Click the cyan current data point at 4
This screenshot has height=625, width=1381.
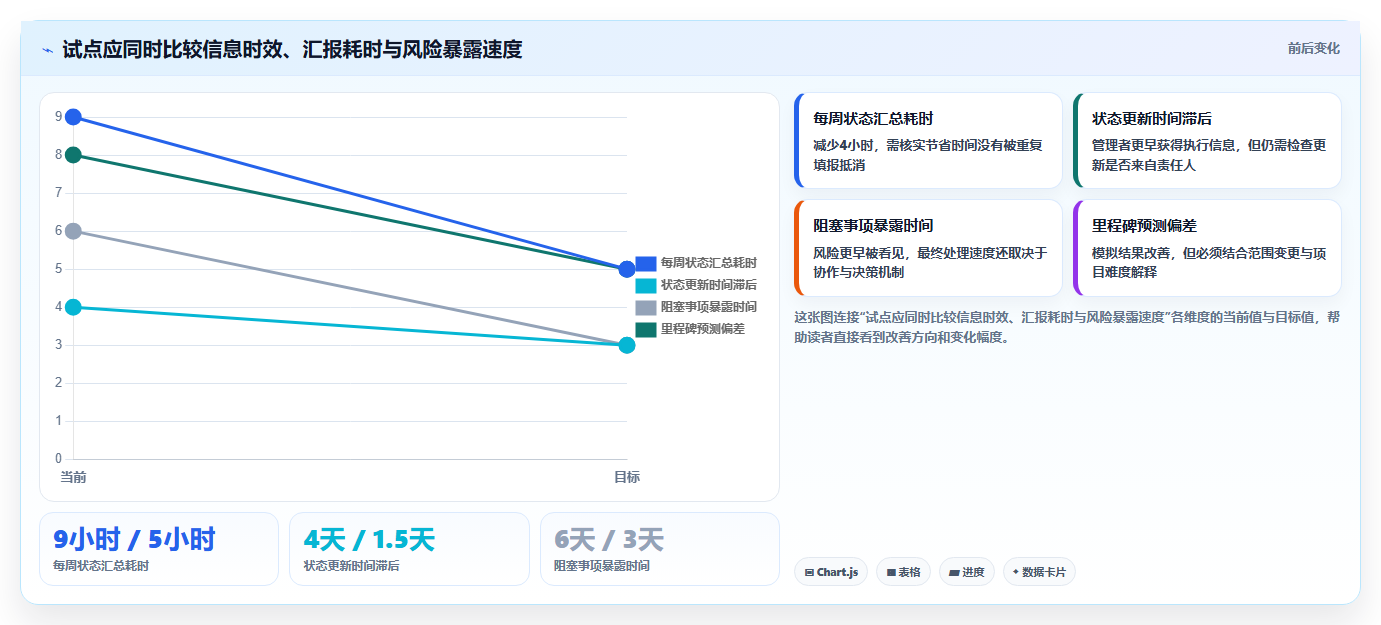point(73,307)
